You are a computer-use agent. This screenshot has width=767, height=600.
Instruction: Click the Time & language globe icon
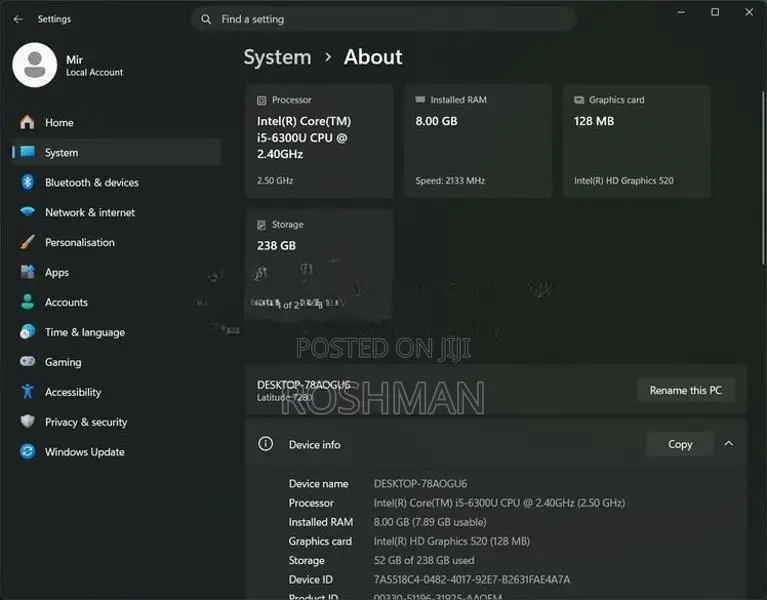[x=27, y=332]
